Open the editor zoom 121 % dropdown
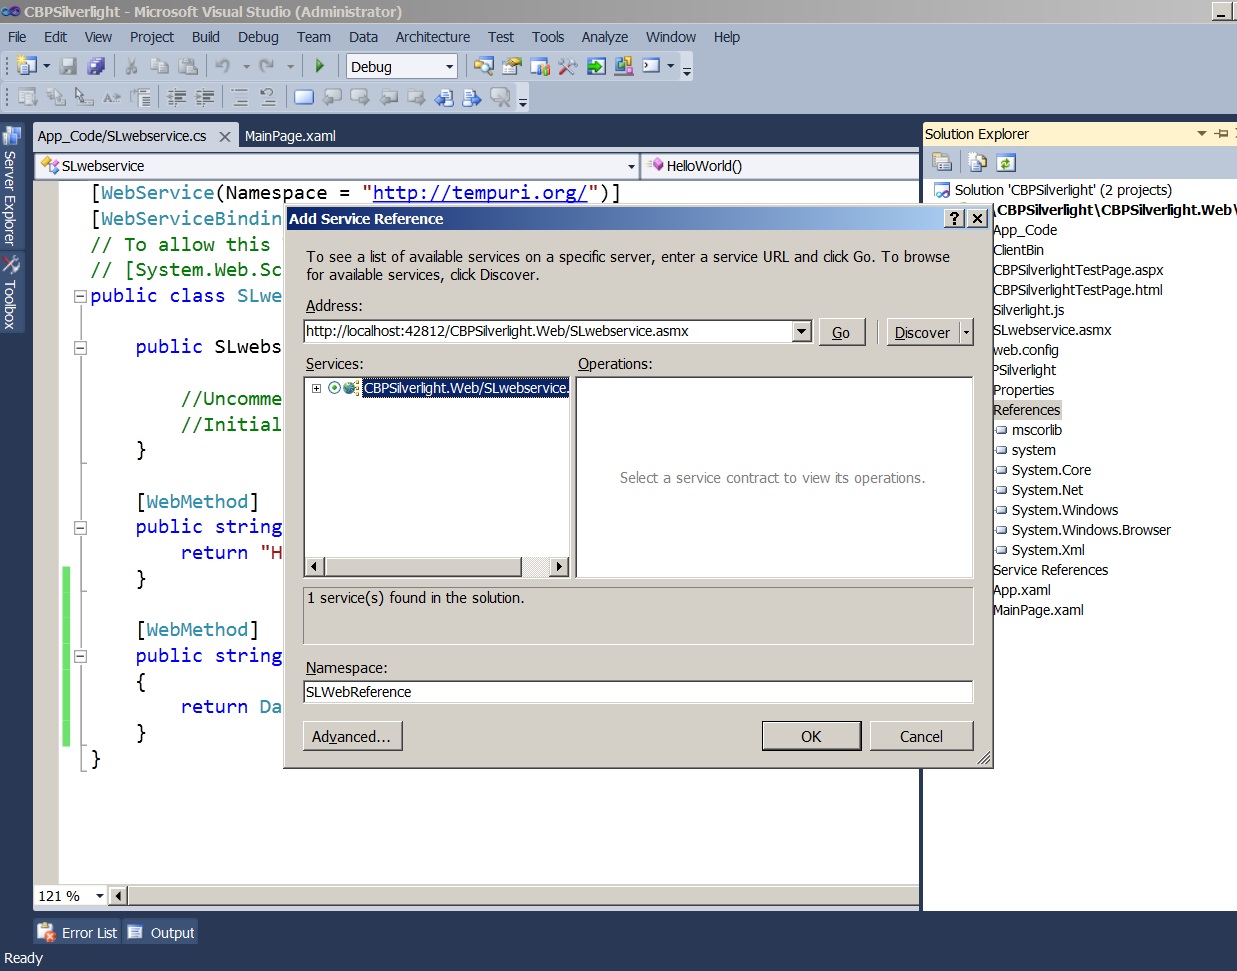The height and width of the screenshot is (971, 1237). (99, 896)
